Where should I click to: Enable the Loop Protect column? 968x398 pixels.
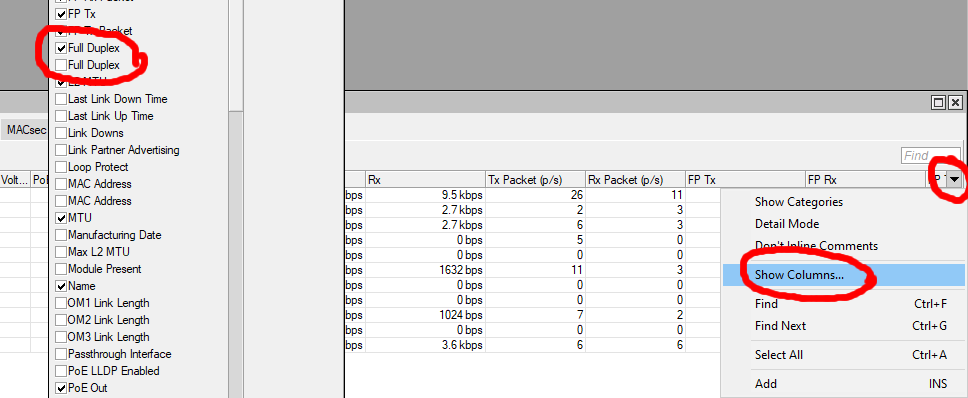(x=60, y=167)
